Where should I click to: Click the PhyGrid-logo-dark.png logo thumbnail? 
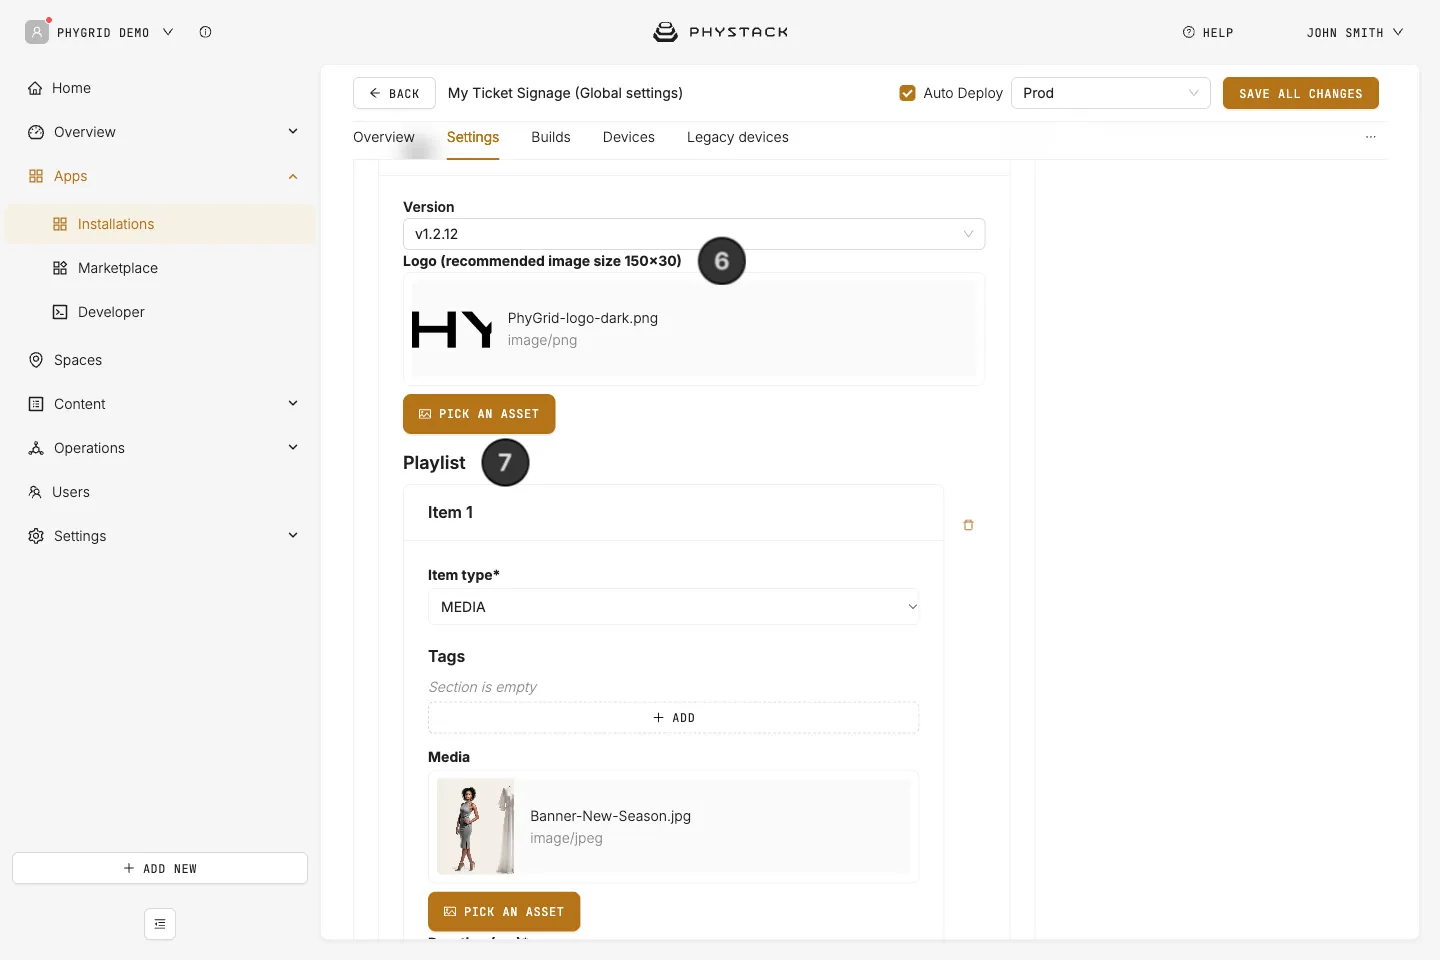point(452,329)
